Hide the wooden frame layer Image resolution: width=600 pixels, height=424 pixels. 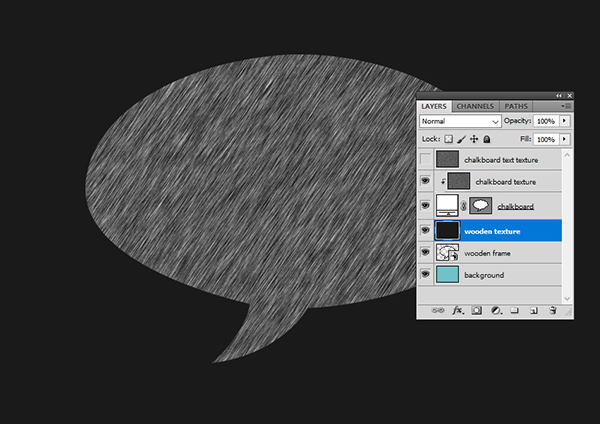pyautogui.click(x=426, y=251)
